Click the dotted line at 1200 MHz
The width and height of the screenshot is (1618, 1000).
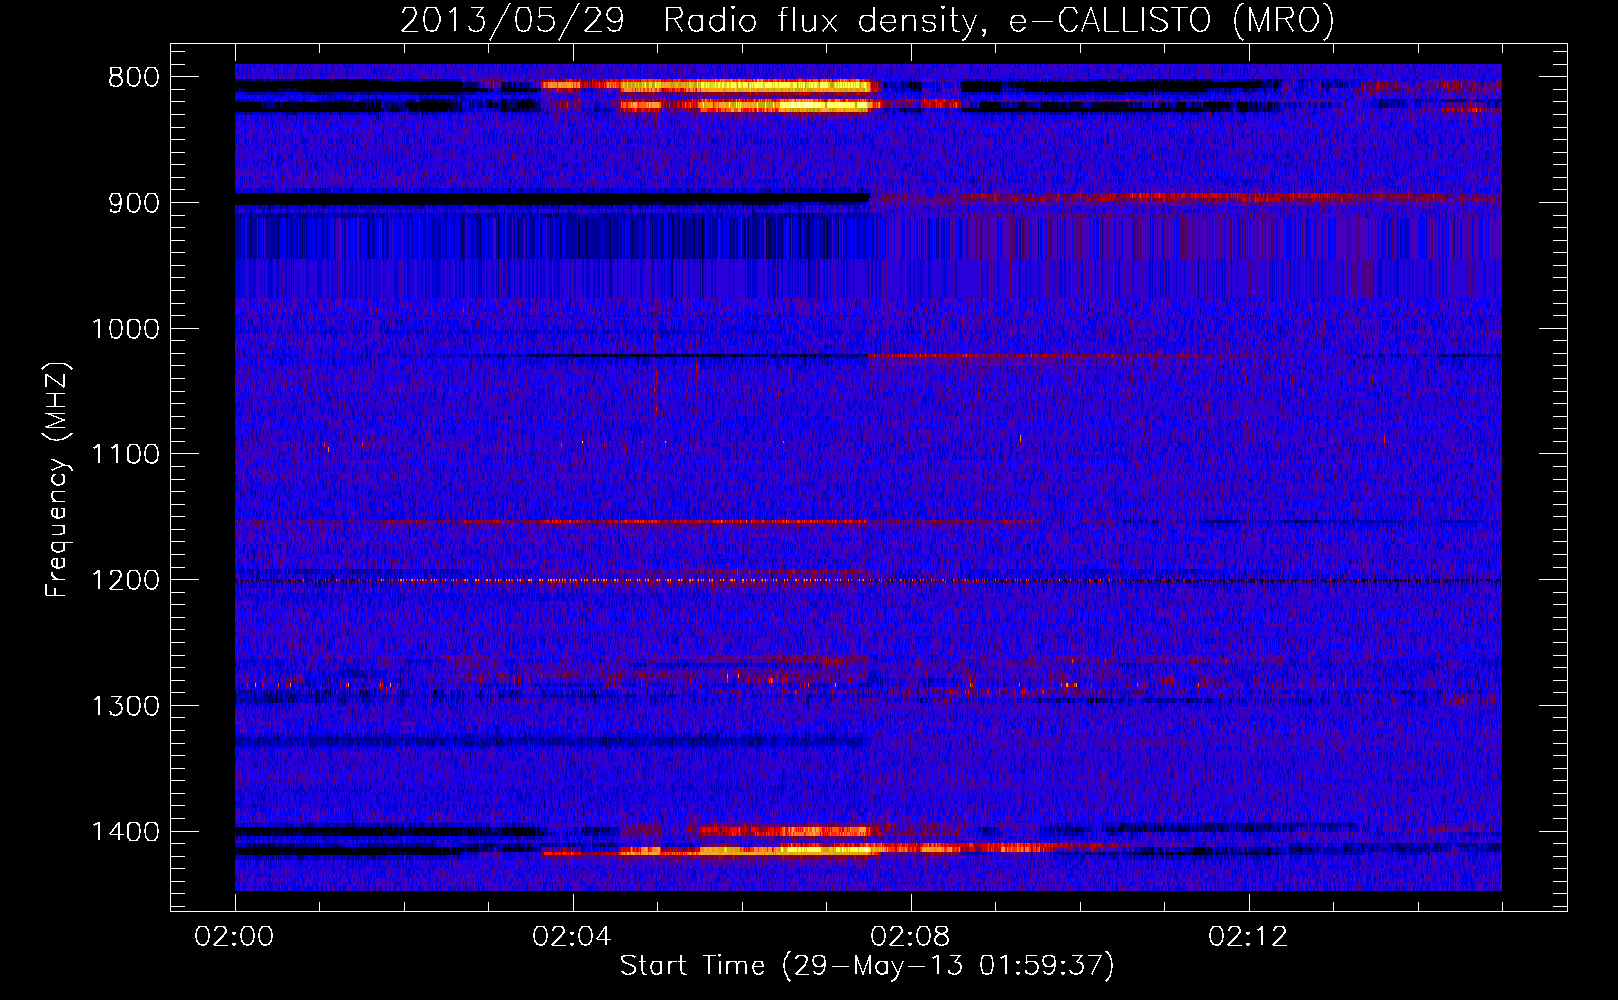click(x=868, y=580)
